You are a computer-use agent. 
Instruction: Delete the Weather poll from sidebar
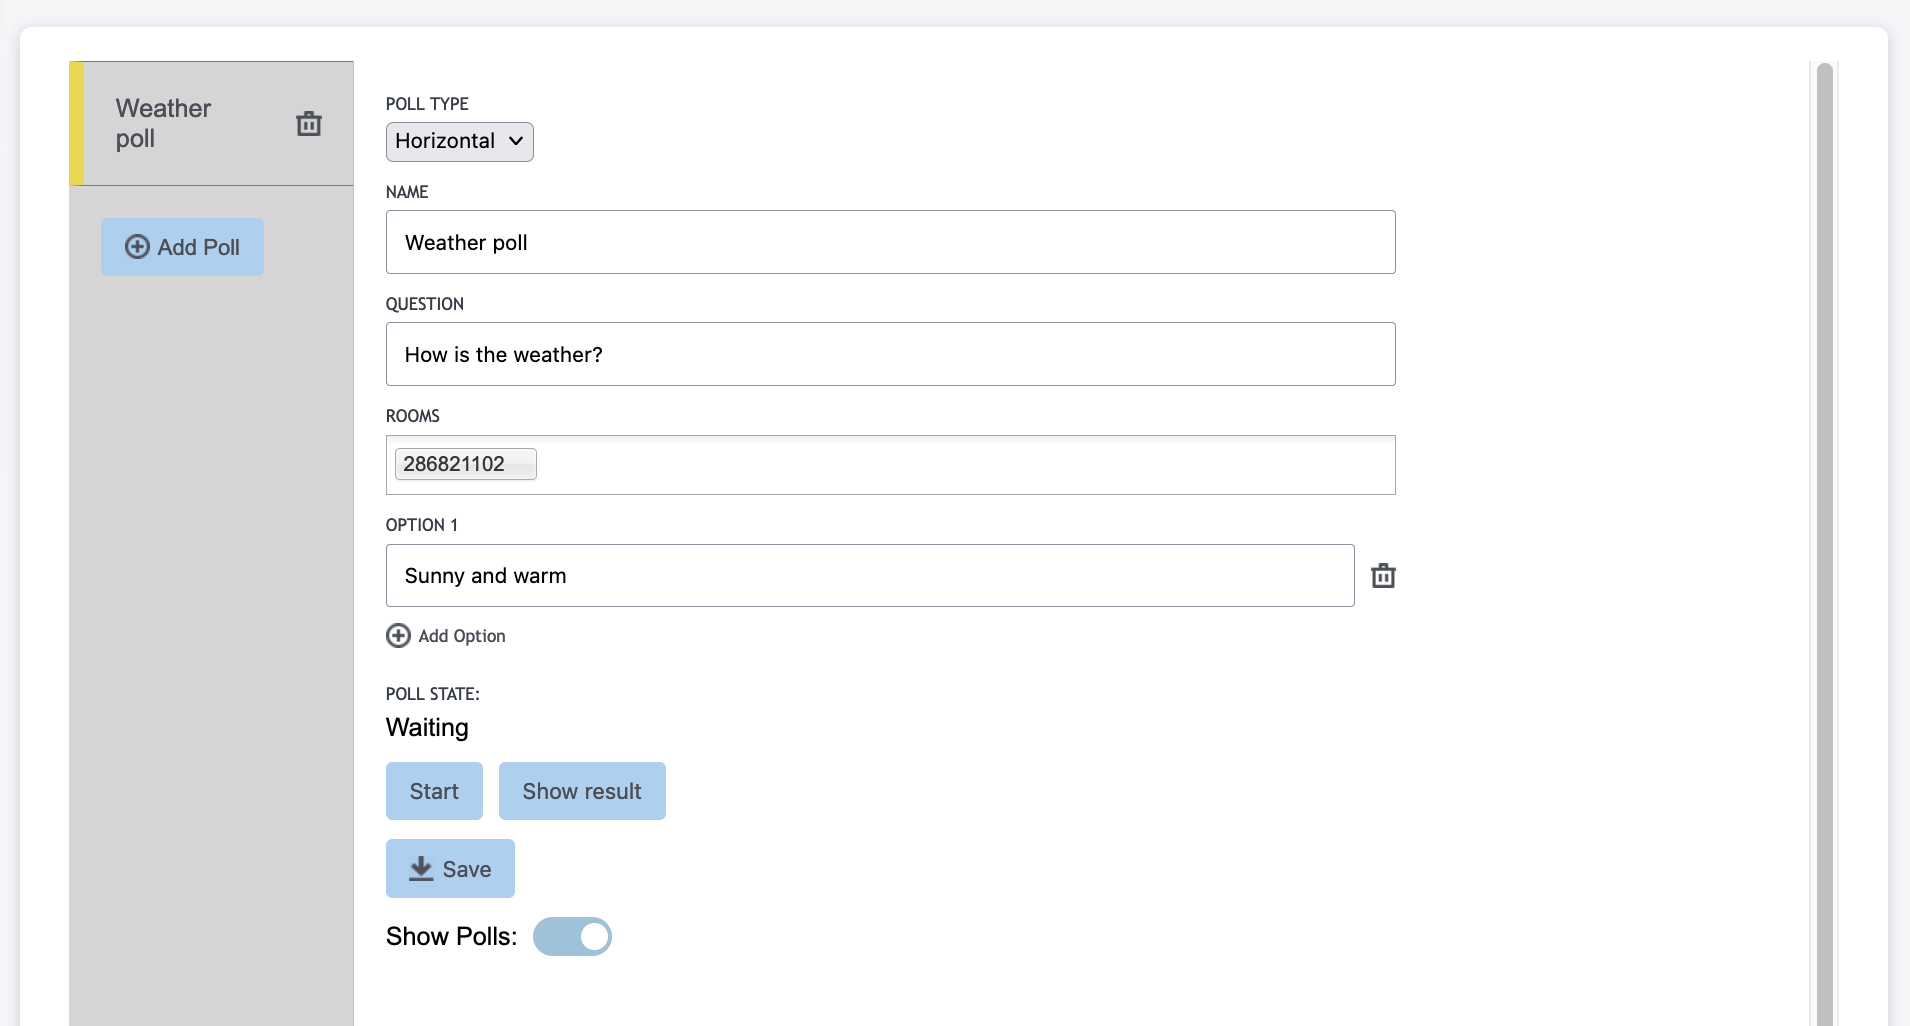[x=309, y=124]
